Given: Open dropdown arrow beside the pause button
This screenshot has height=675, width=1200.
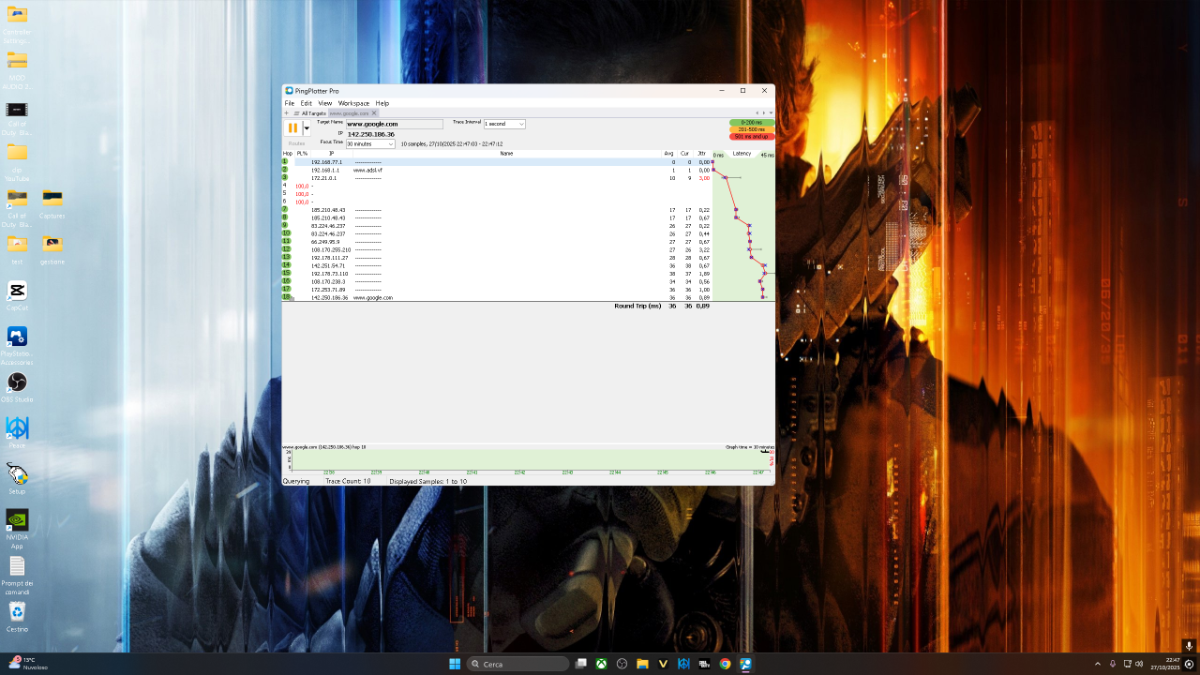Looking at the screenshot, I should click(x=306, y=128).
